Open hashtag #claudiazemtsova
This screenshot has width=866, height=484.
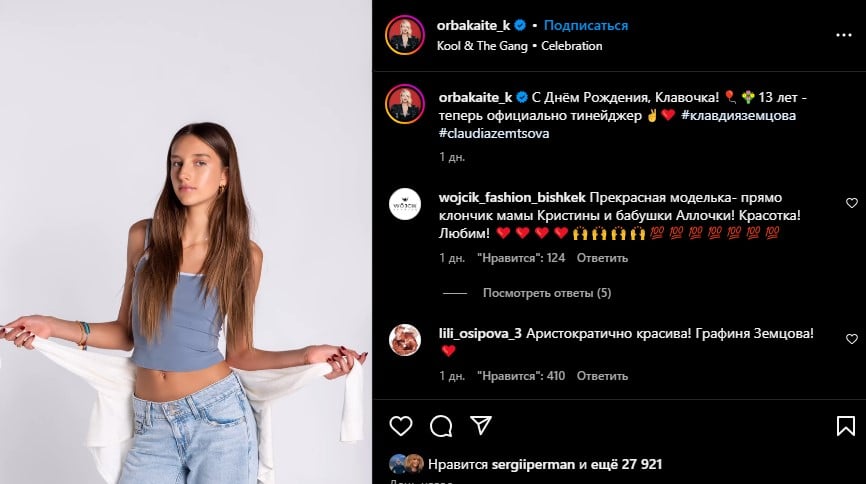(x=494, y=133)
